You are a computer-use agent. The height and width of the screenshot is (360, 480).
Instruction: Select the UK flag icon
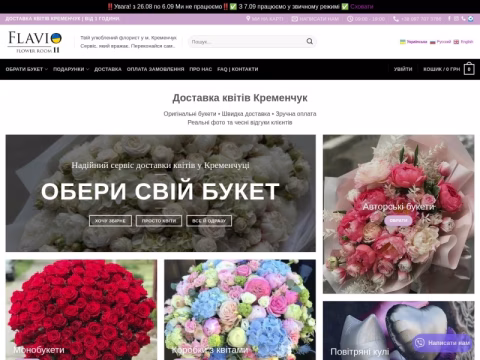456,42
